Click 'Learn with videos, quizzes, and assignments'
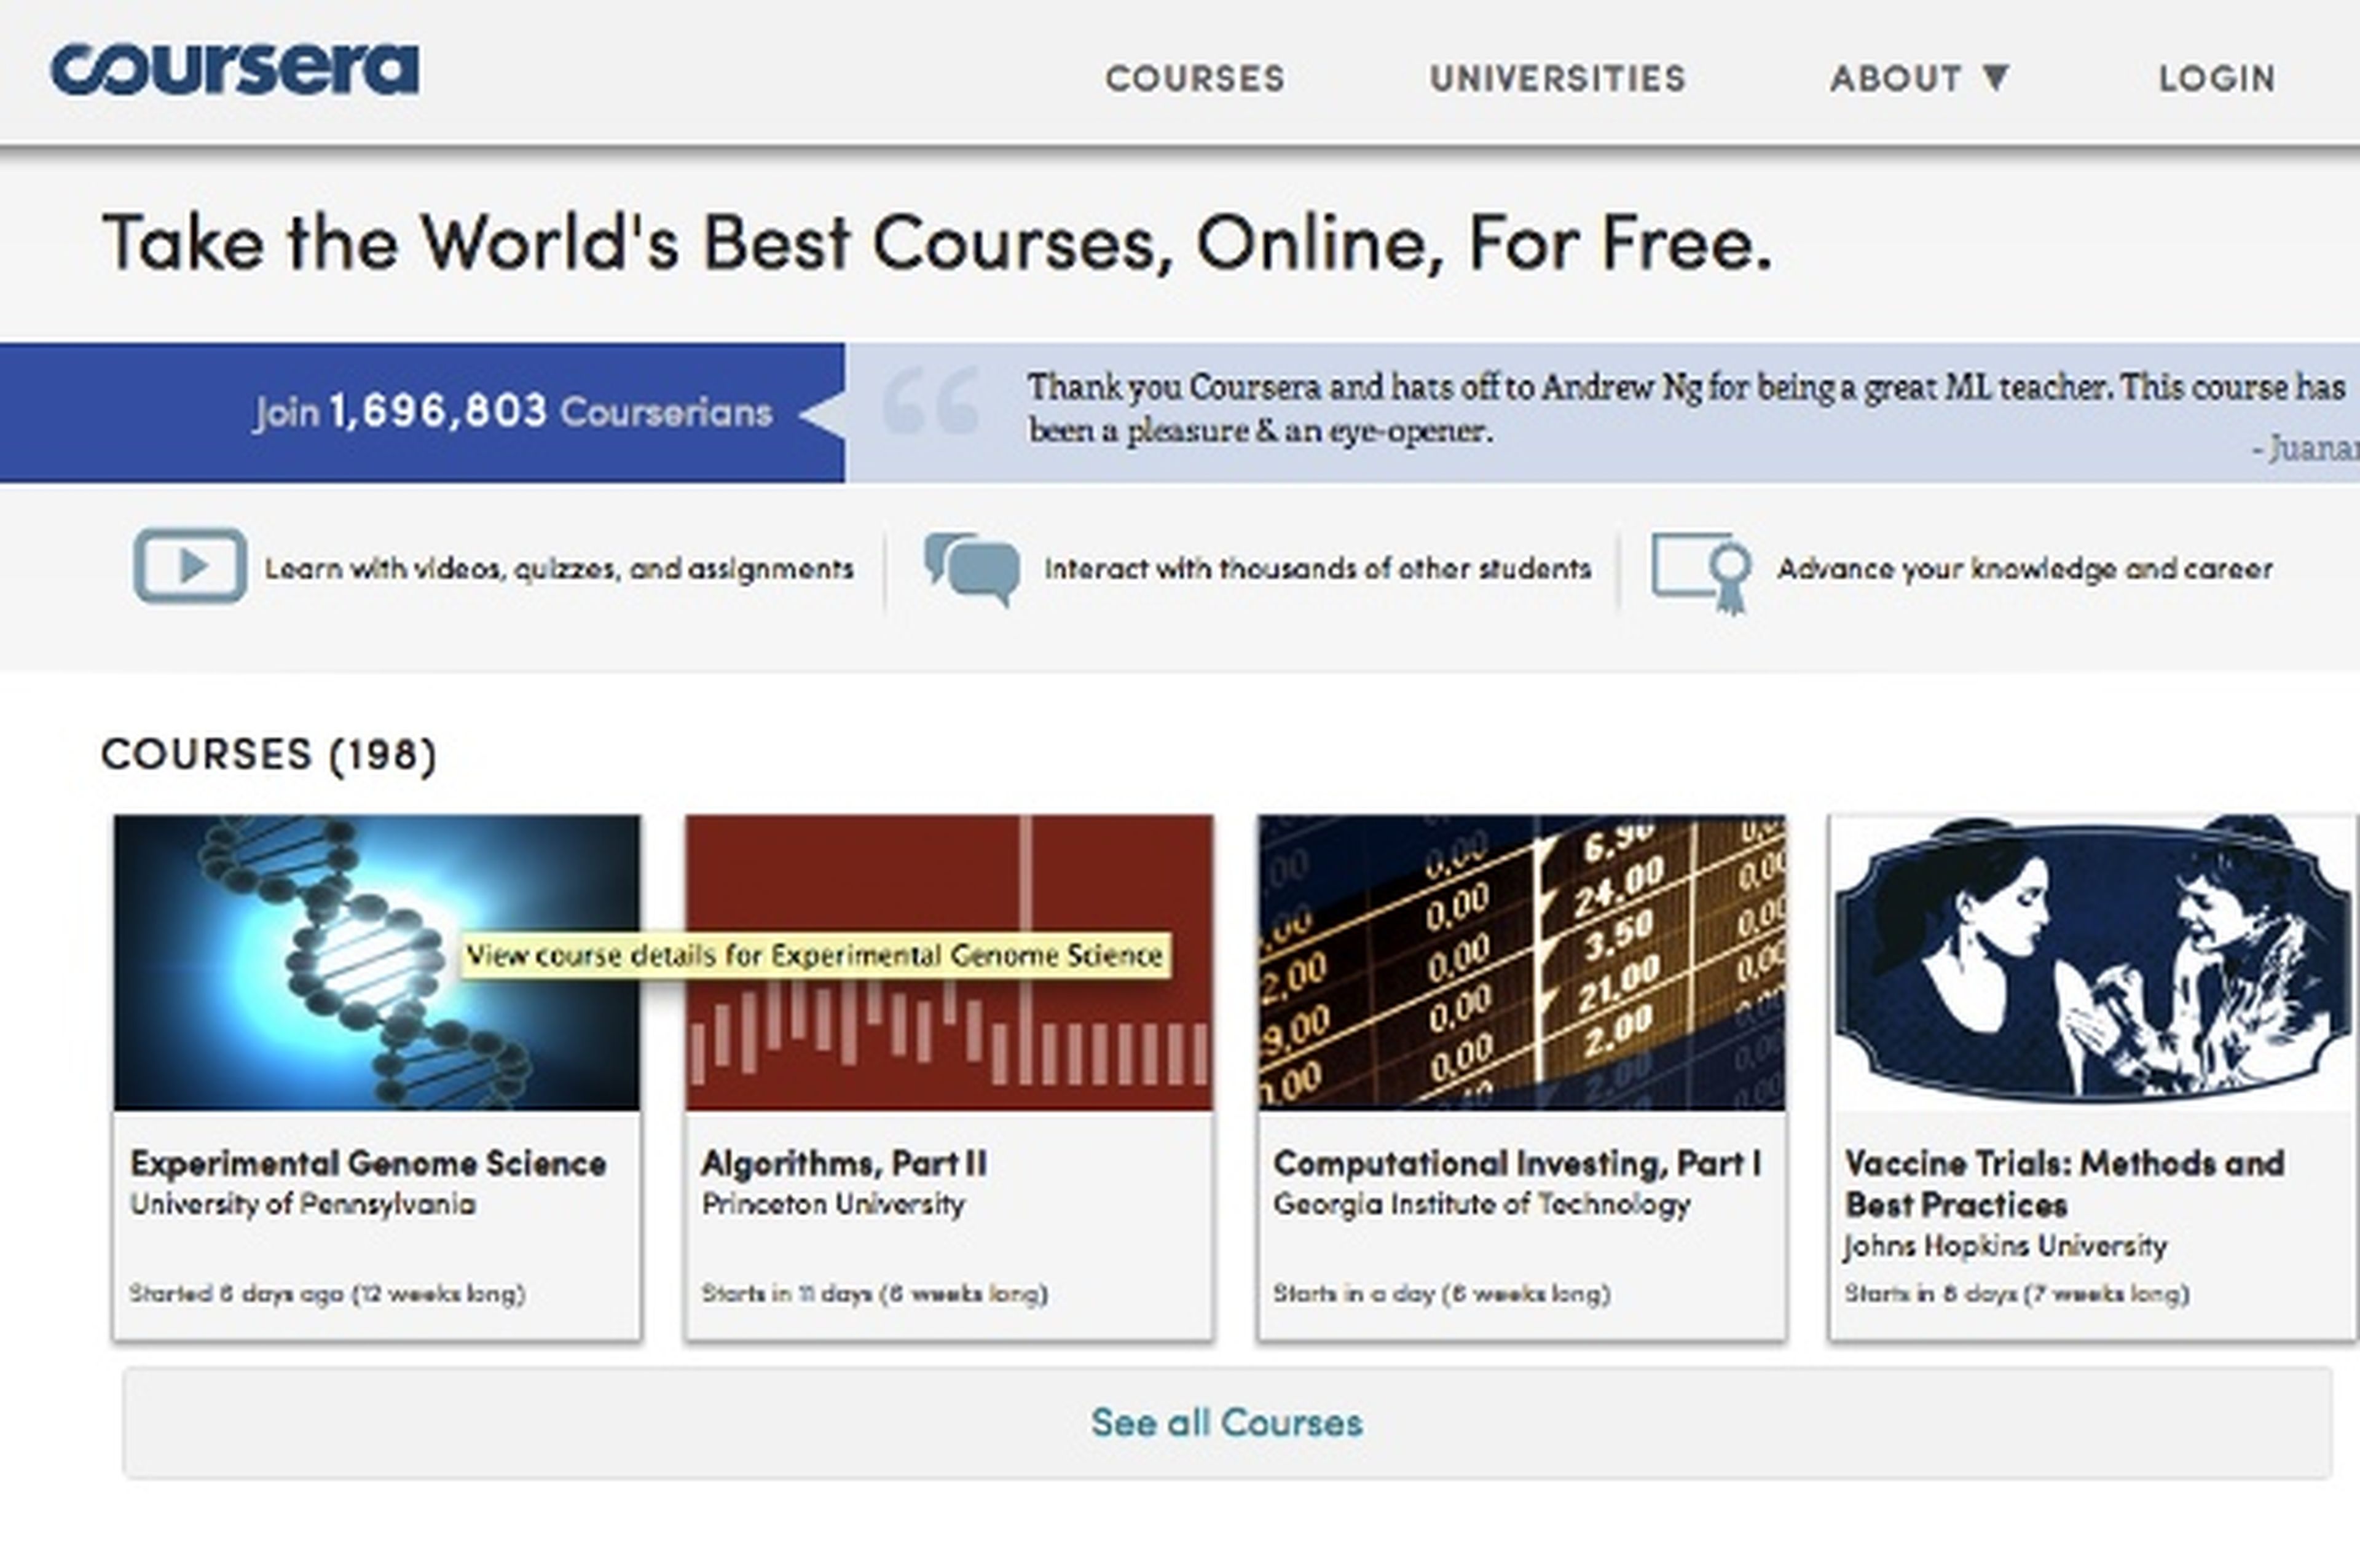Image resolution: width=2360 pixels, height=1568 pixels. click(559, 569)
